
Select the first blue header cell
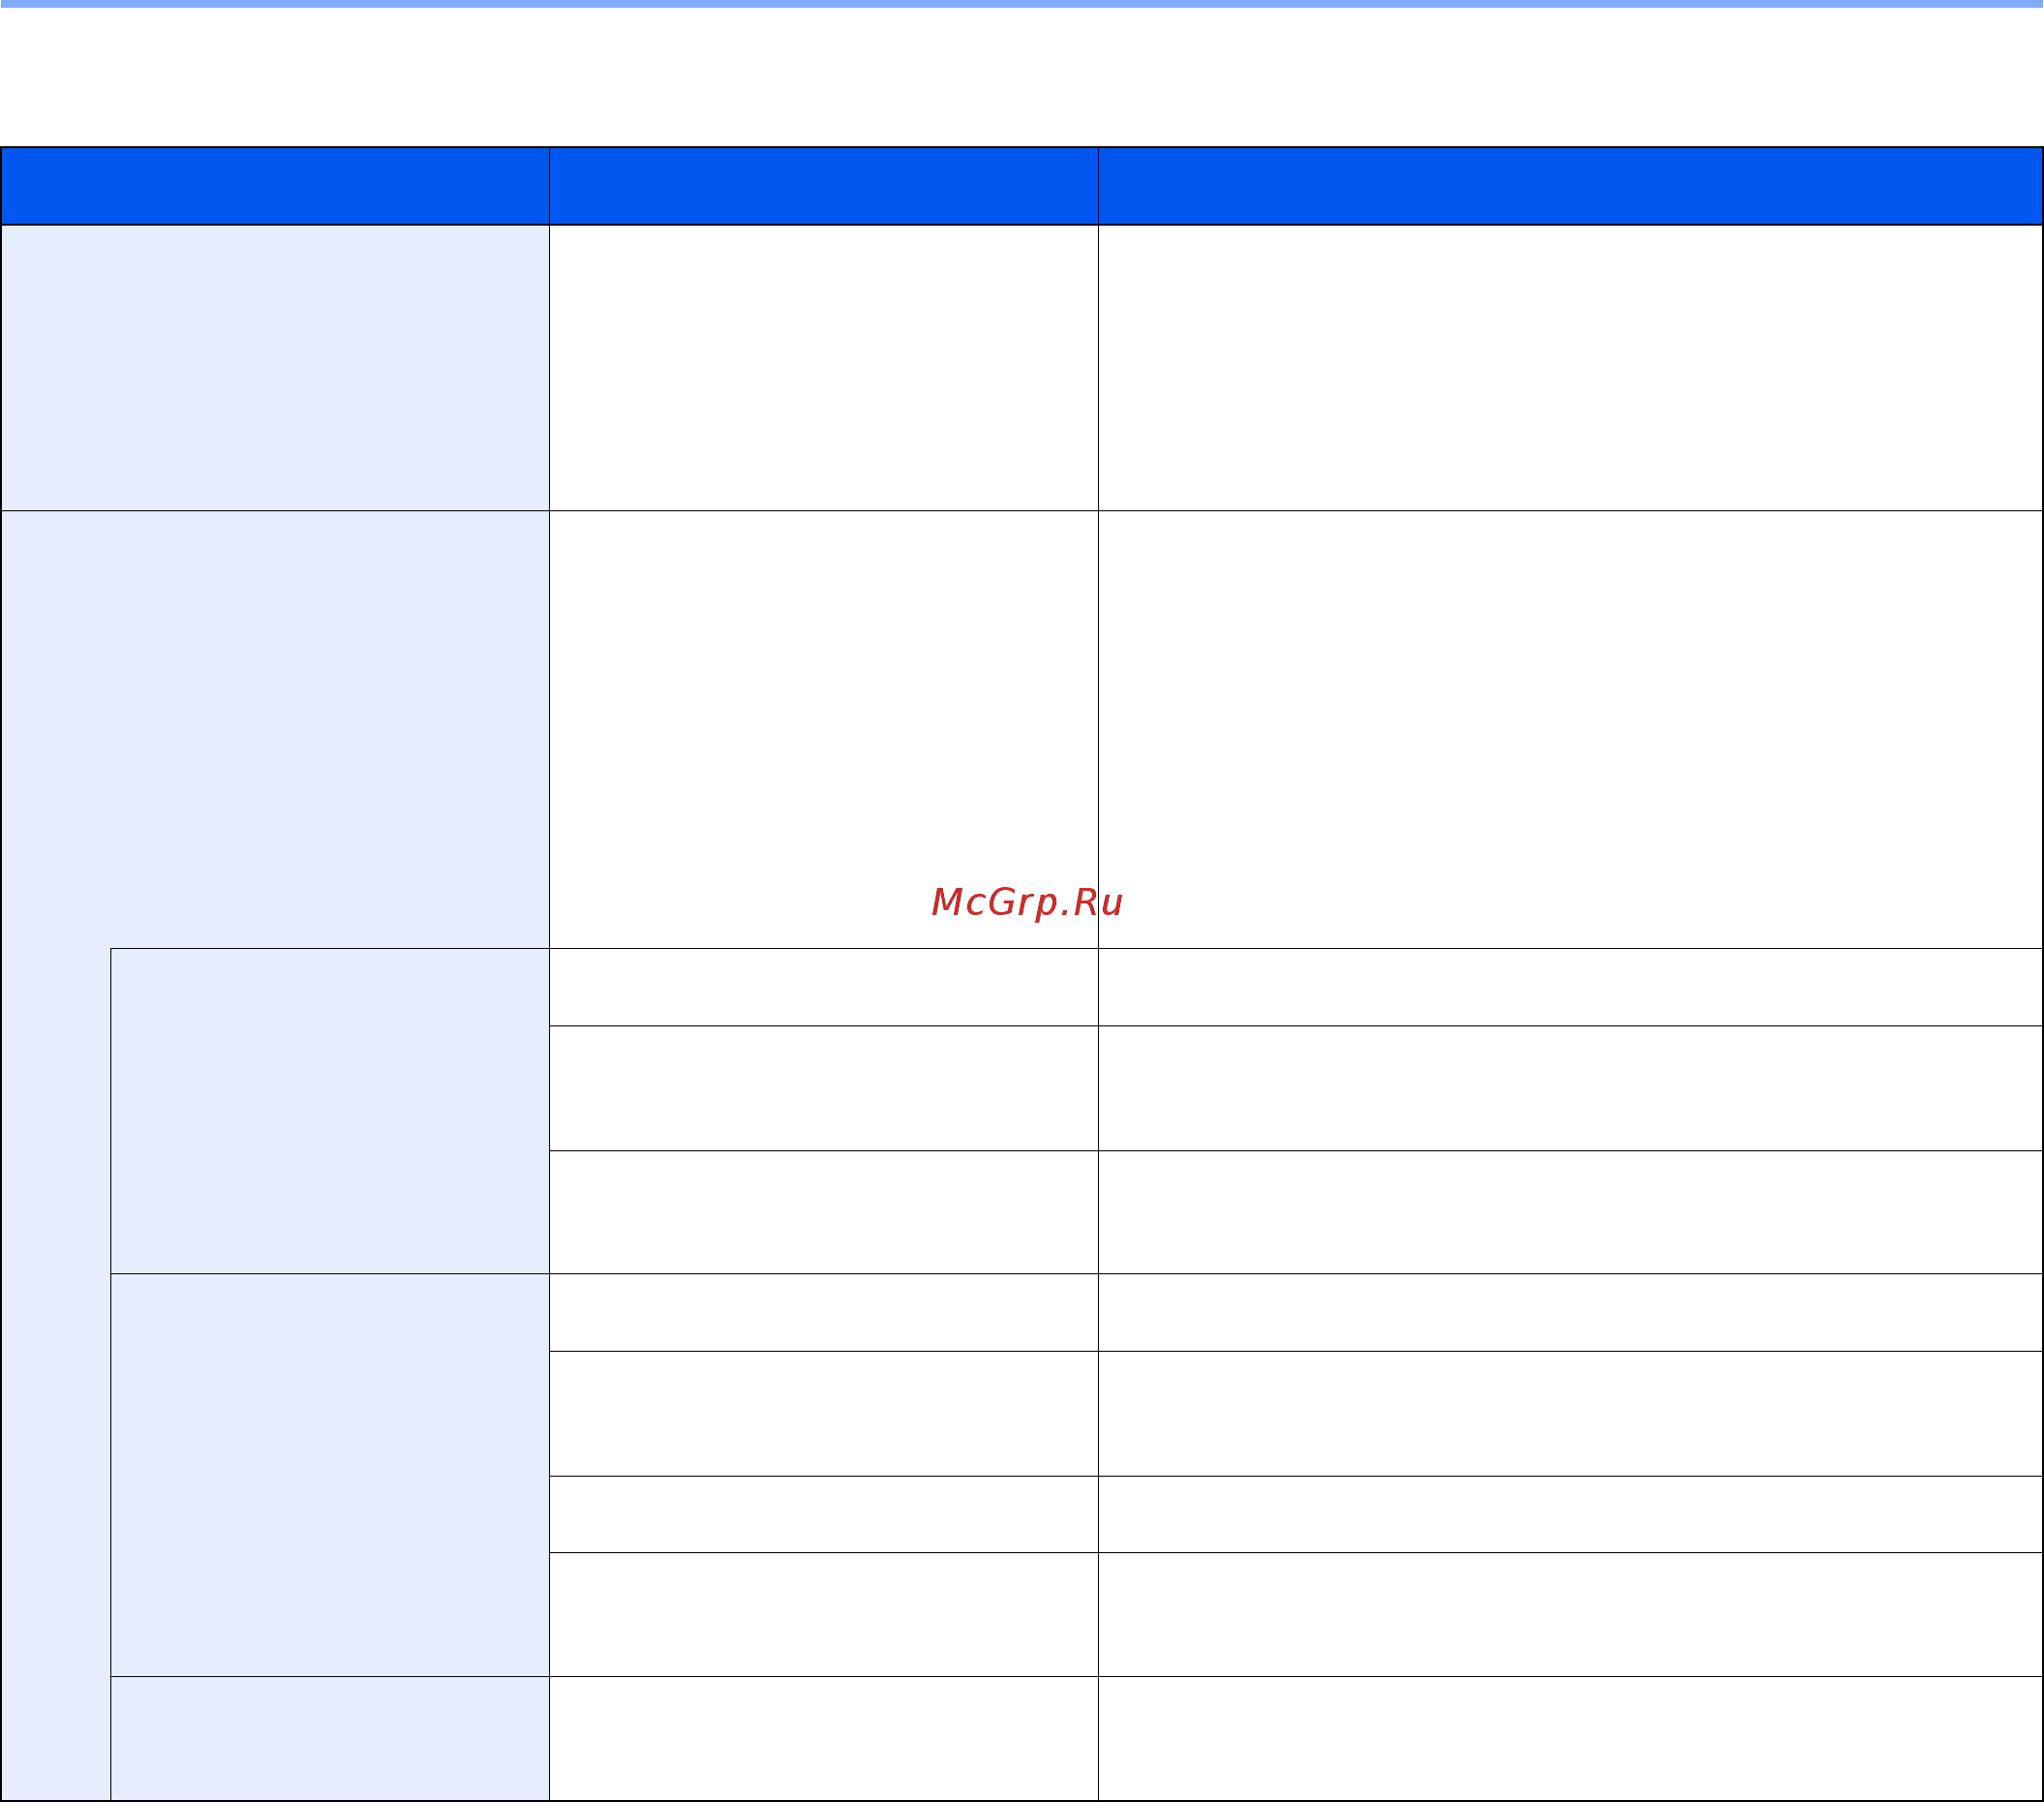(275, 186)
